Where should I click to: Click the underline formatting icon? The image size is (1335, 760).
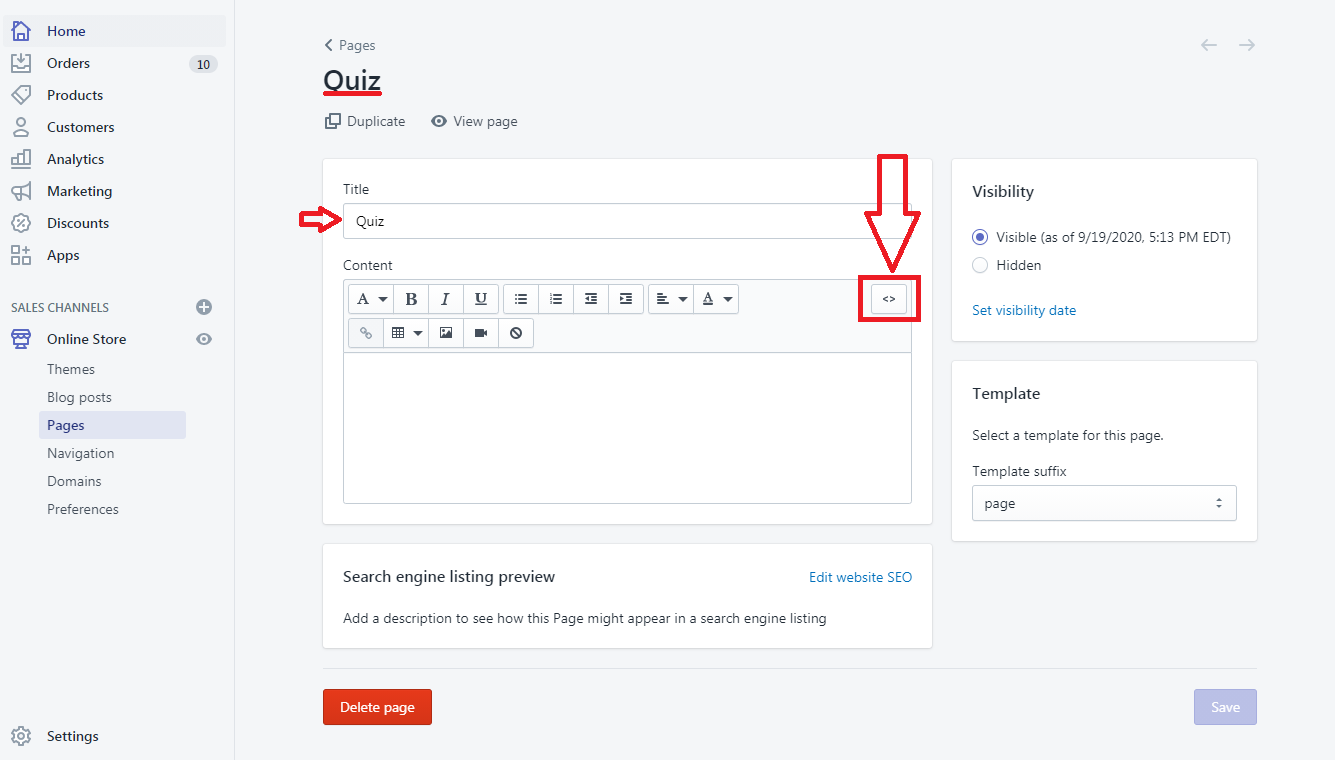coord(481,299)
